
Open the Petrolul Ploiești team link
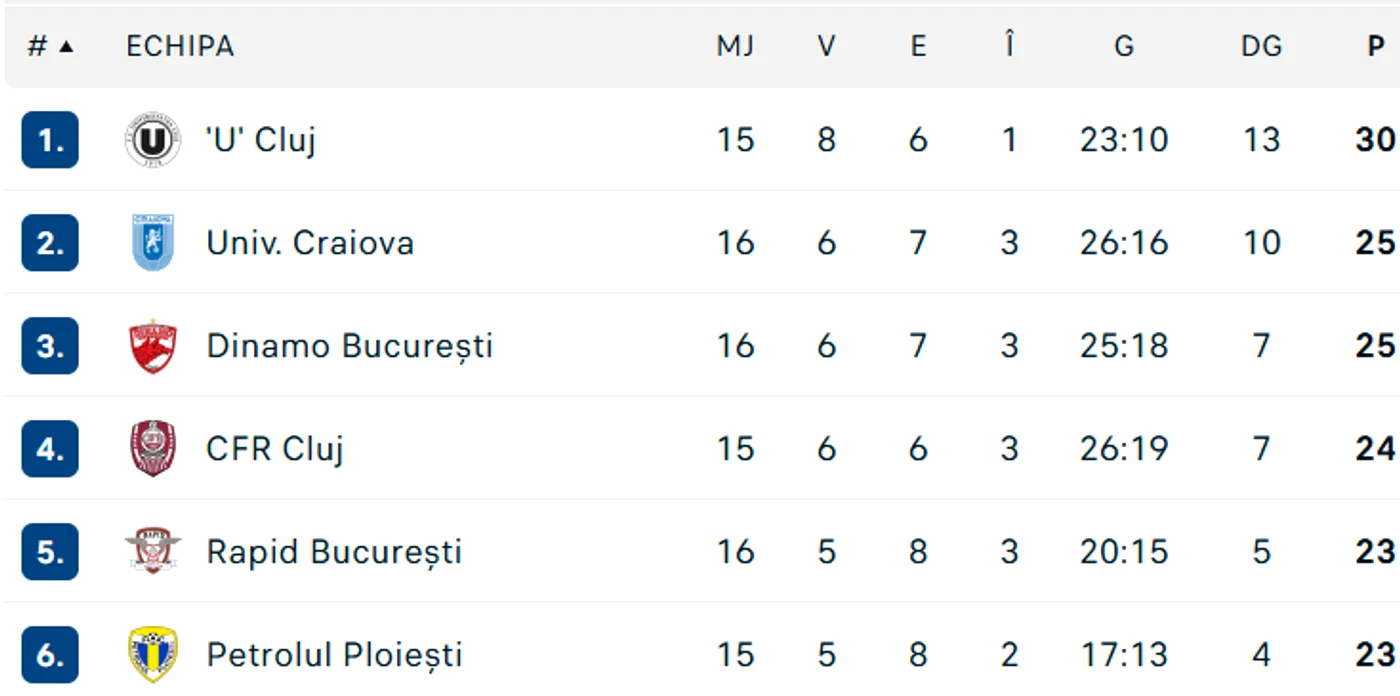pyautogui.click(x=334, y=655)
